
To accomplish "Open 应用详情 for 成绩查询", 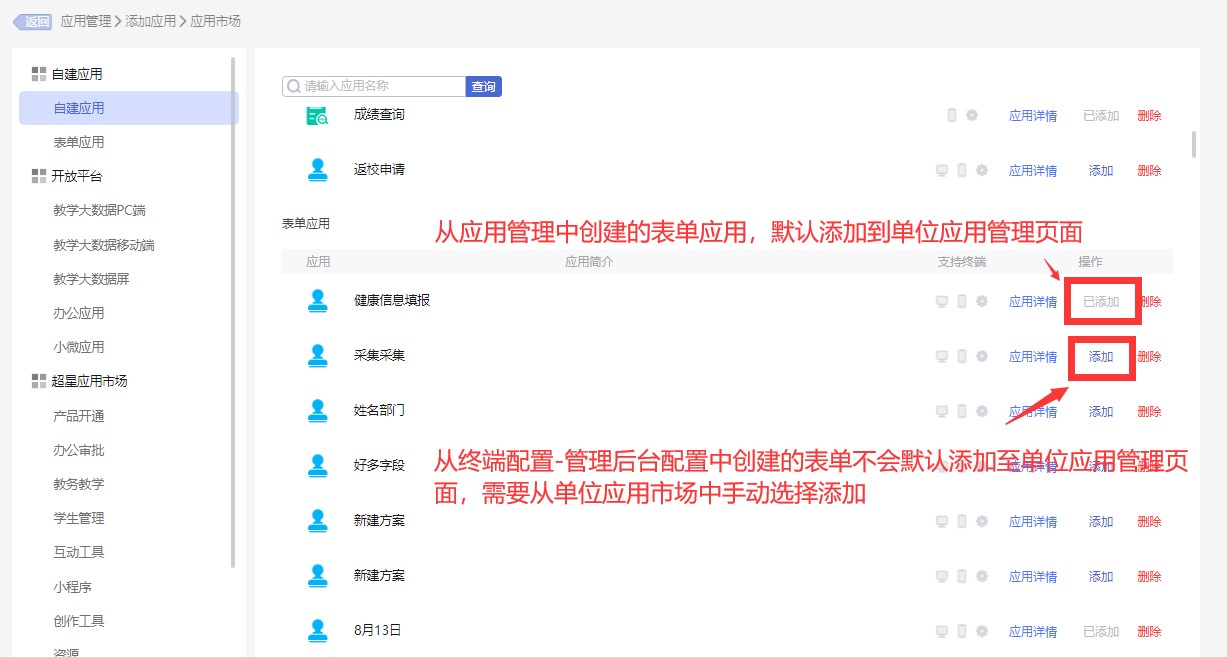I will 1033,116.
